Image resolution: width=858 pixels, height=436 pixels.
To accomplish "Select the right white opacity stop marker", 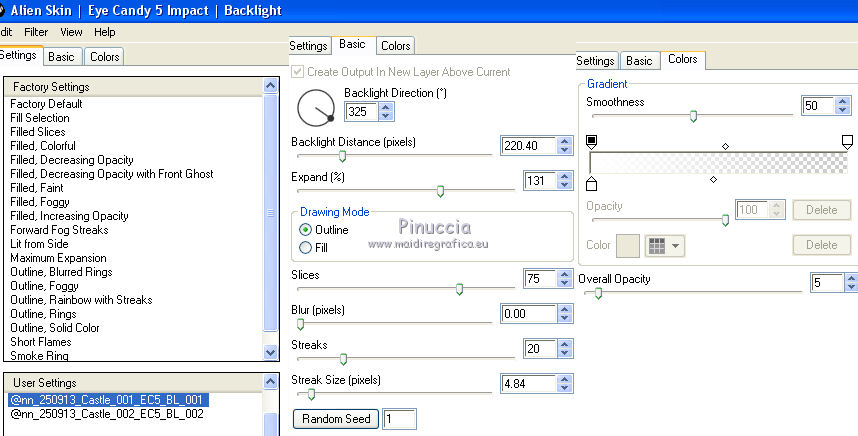I will (x=847, y=142).
